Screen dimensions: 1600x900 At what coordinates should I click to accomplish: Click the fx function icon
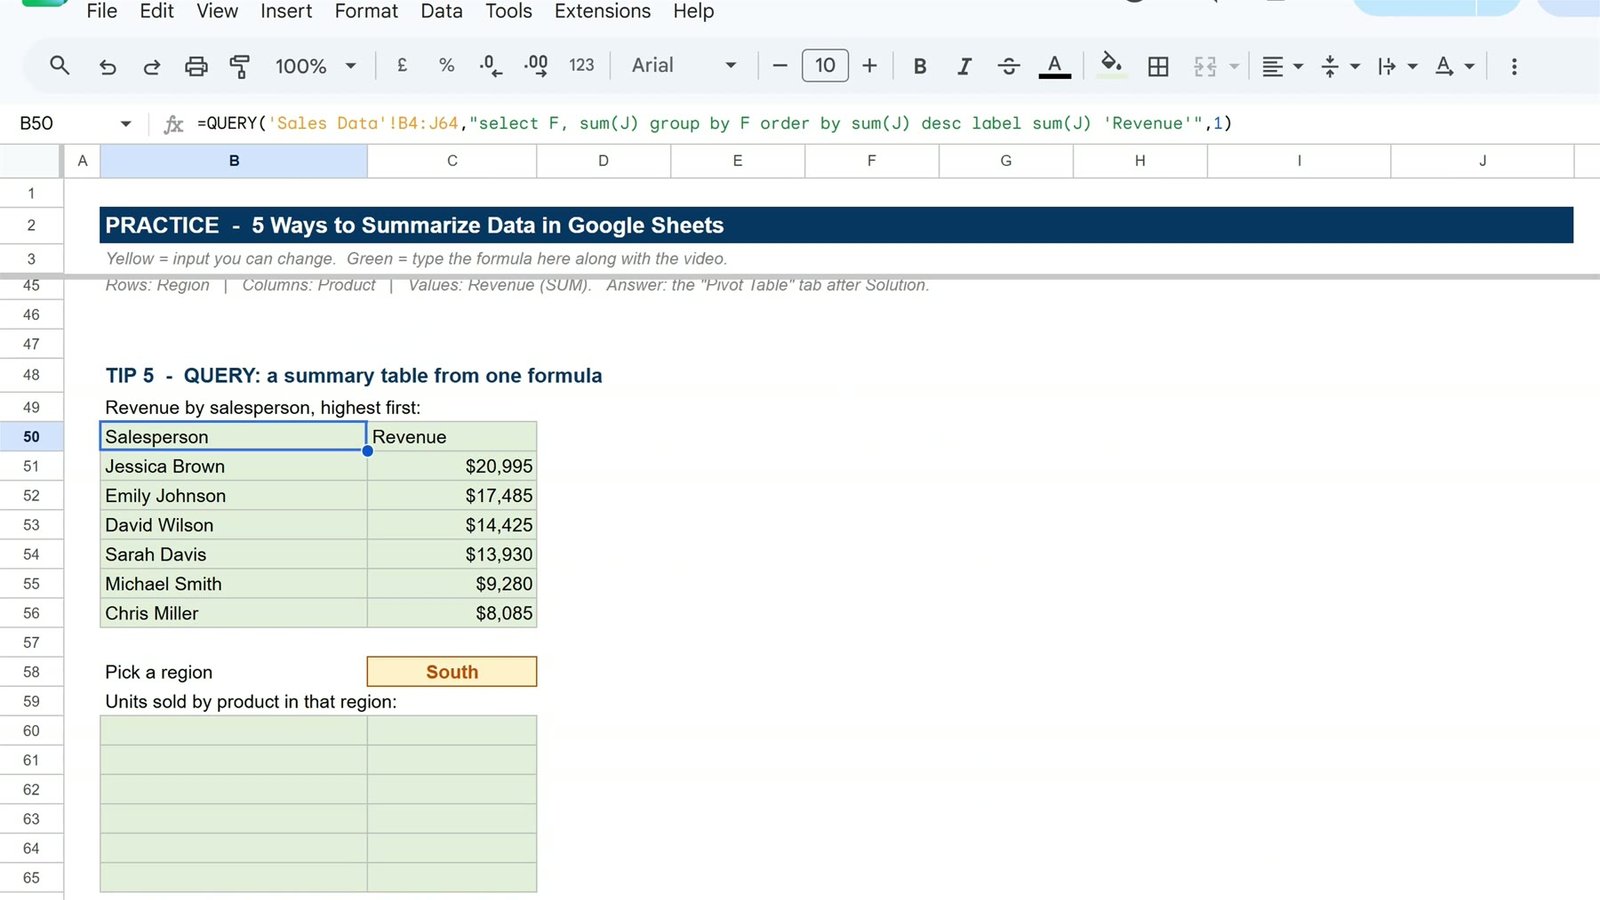[173, 123]
